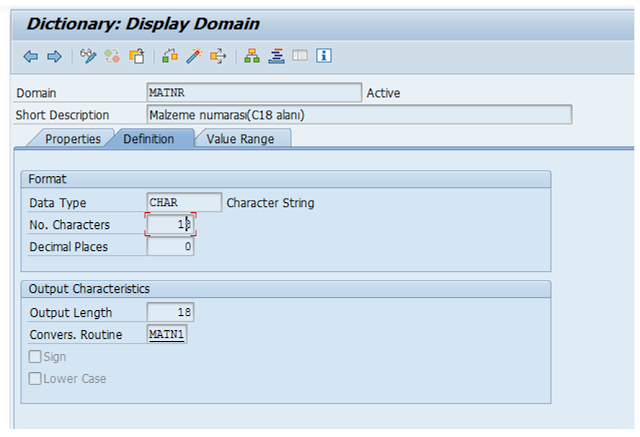
Task: Click the Forward arrow icon
Action: (54, 56)
